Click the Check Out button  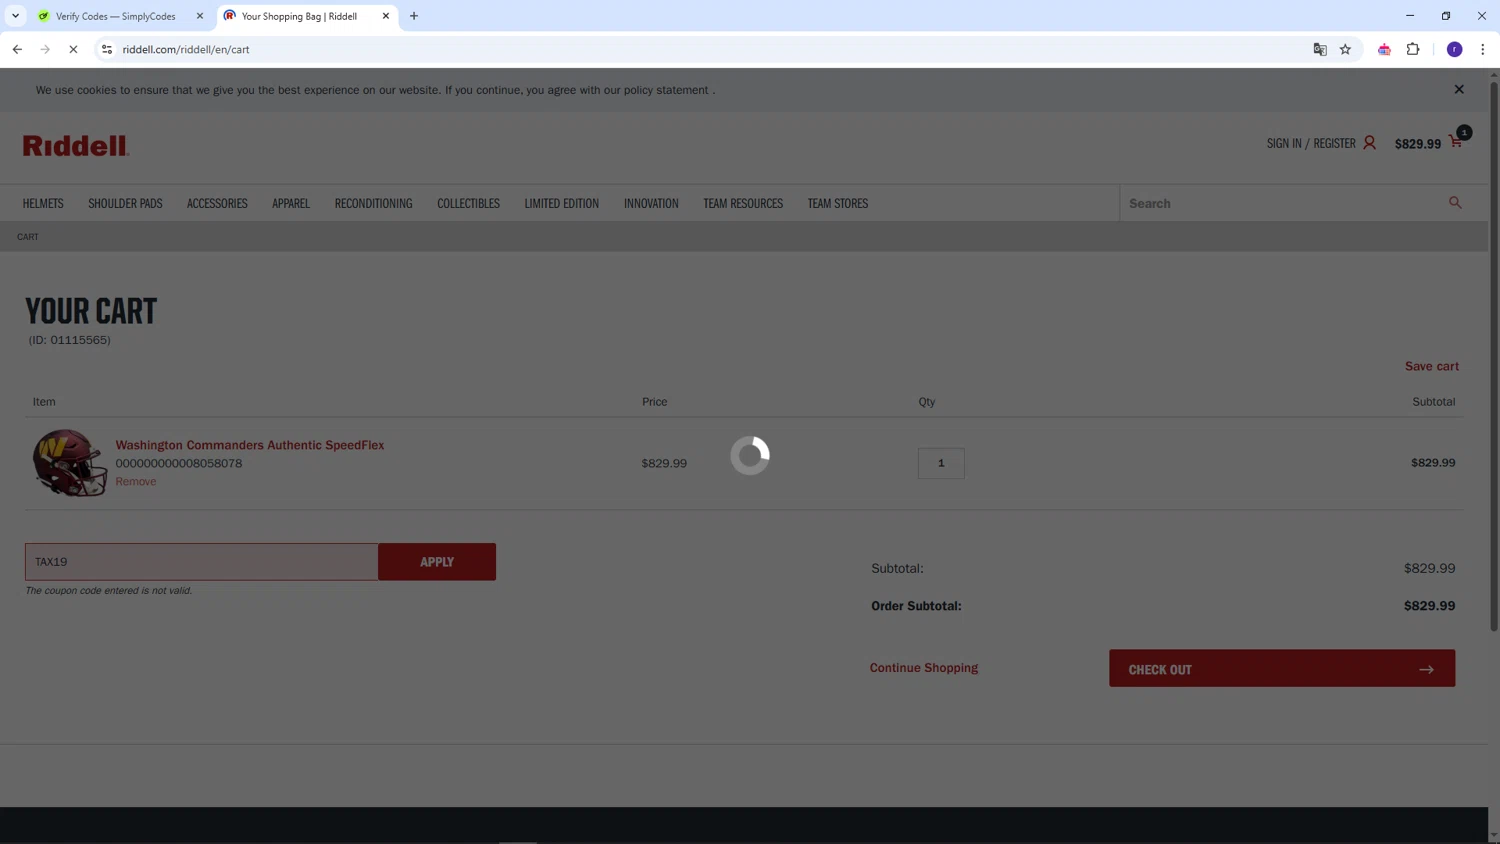click(x=1282, y=668)
